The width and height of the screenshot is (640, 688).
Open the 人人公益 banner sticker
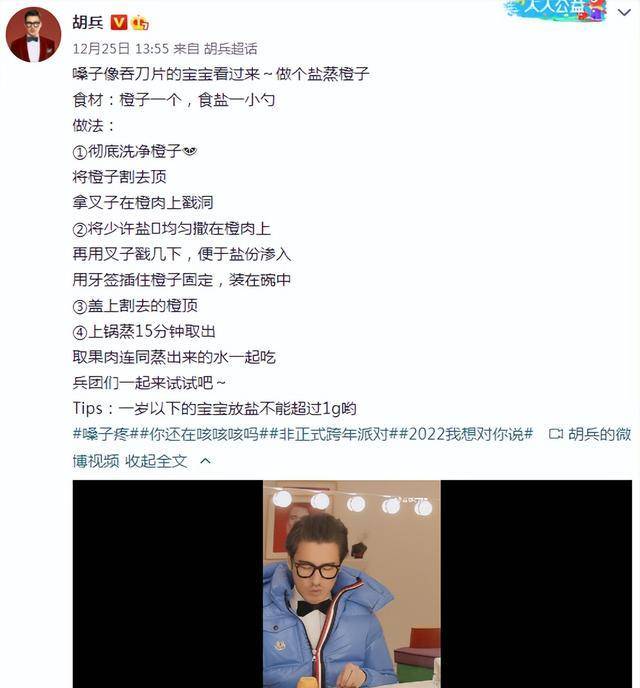555,9
